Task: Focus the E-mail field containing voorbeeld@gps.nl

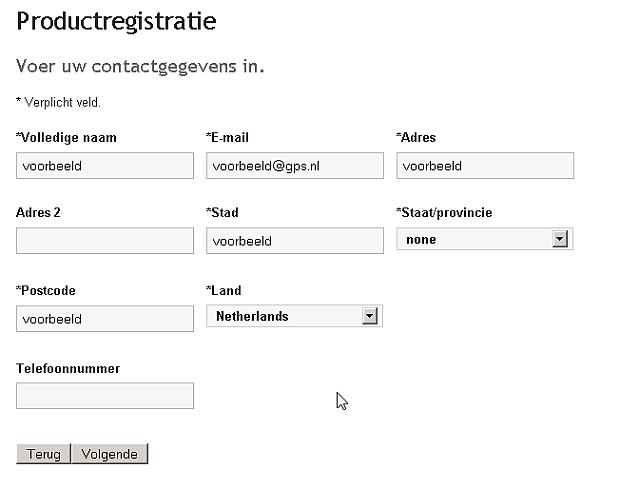Action: pyautogui.click(x=295, y=166)
